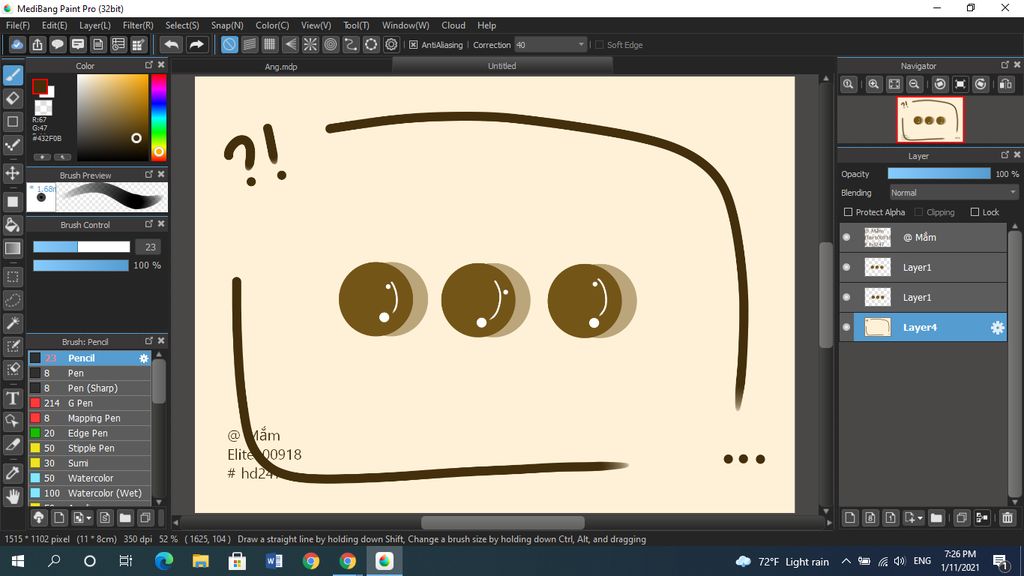Open Microsoft Word from the taskbar
This screenshot has width=1024, height=576.
[274, 561]
